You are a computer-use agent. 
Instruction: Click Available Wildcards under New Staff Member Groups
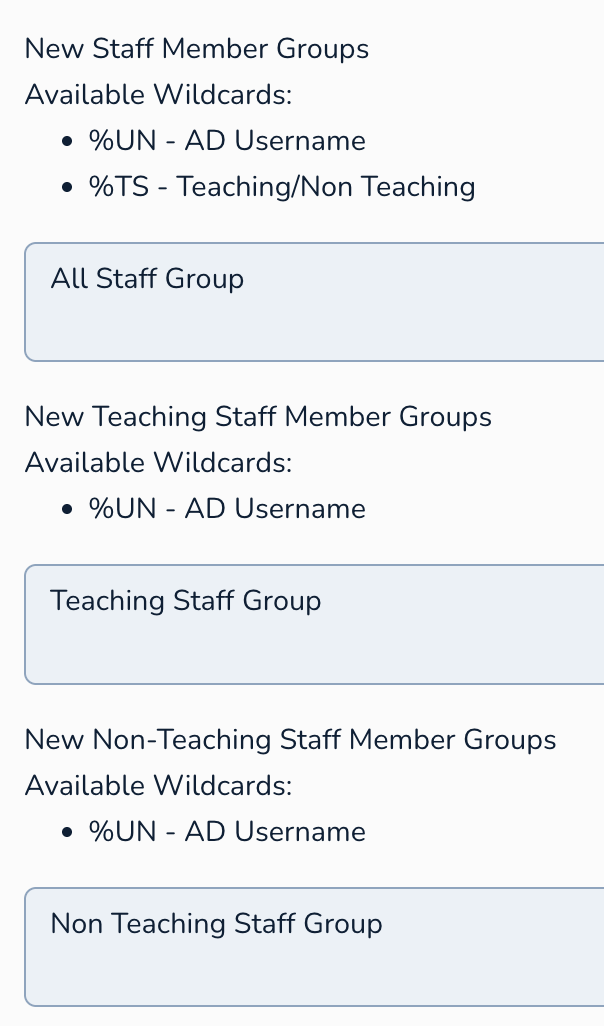point(158,95)
